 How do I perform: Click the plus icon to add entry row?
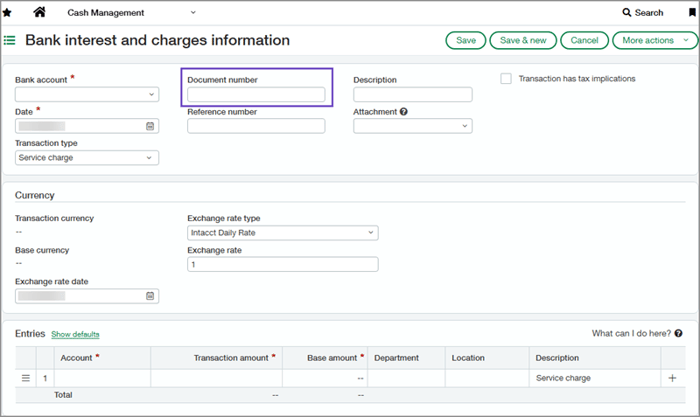tap(672, 378)
